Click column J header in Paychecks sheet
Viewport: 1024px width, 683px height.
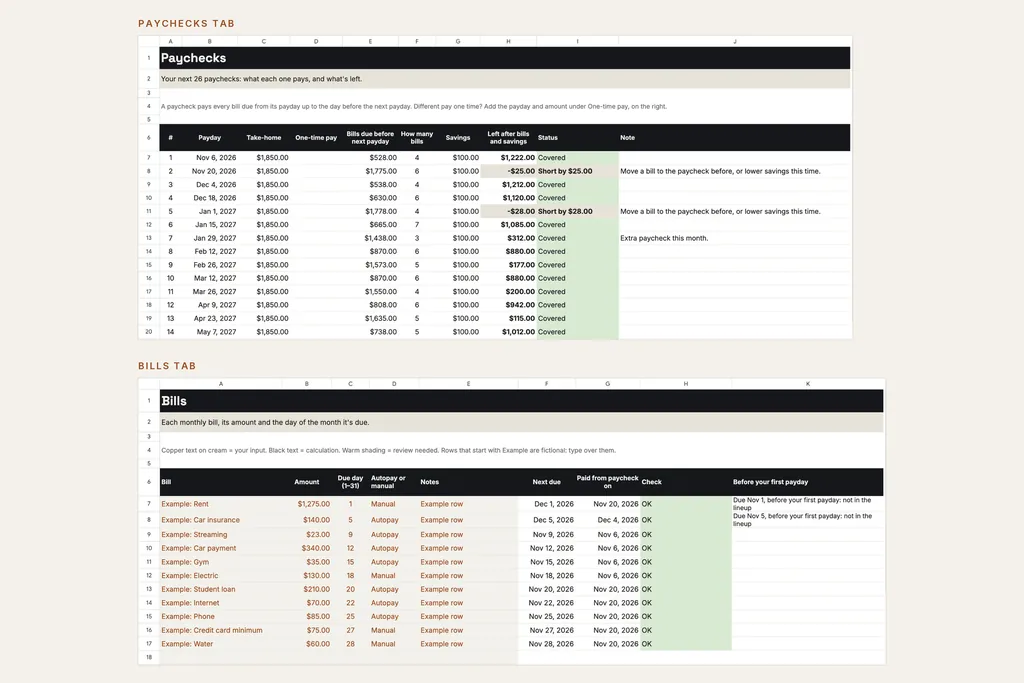click(x=734, y=41)
